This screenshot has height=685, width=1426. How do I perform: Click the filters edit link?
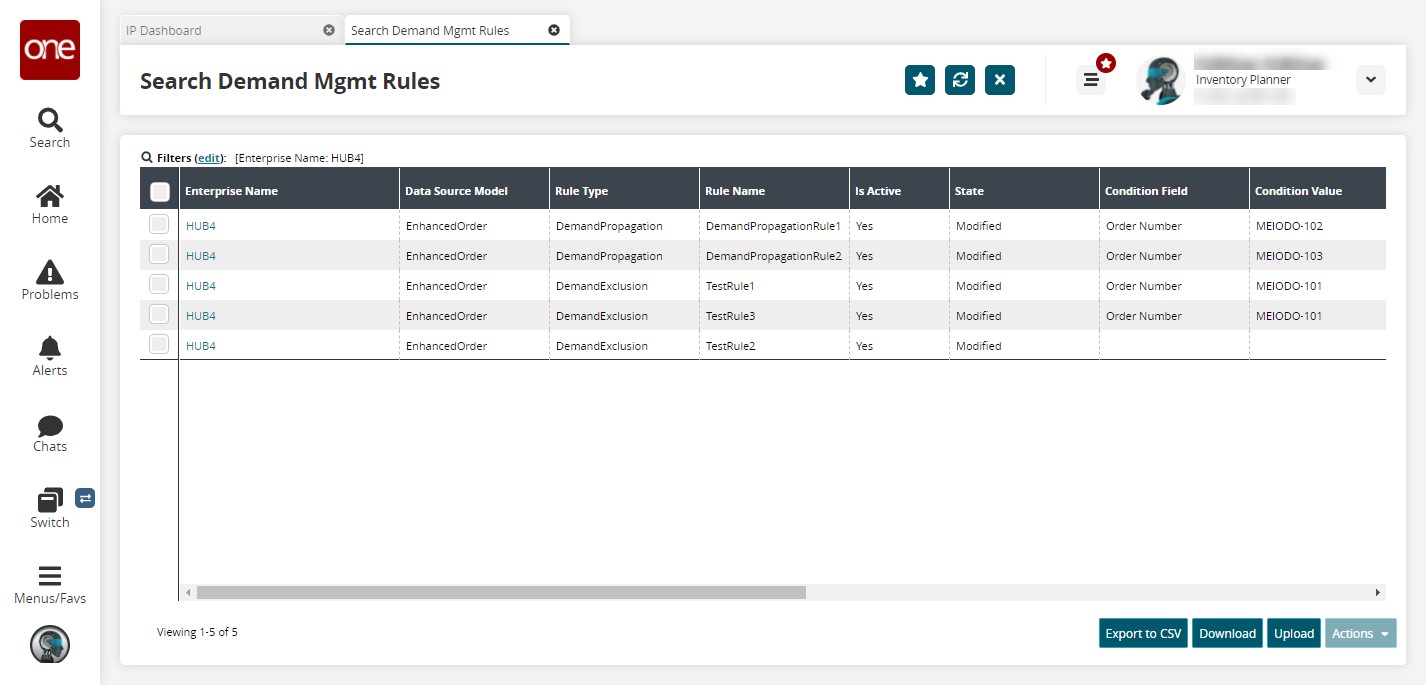[209, 158]
